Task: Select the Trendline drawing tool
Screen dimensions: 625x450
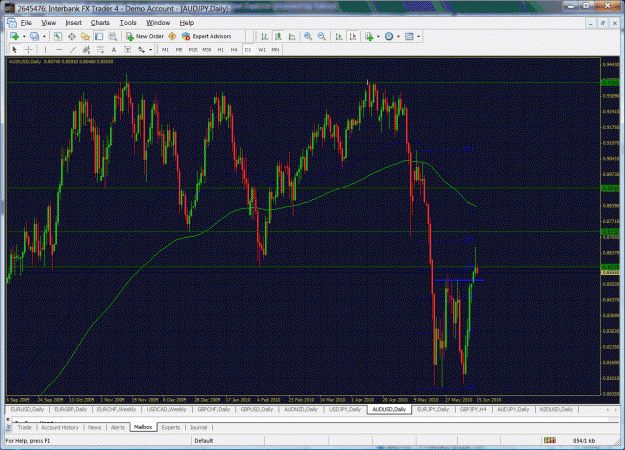Action: coord(73,49)
